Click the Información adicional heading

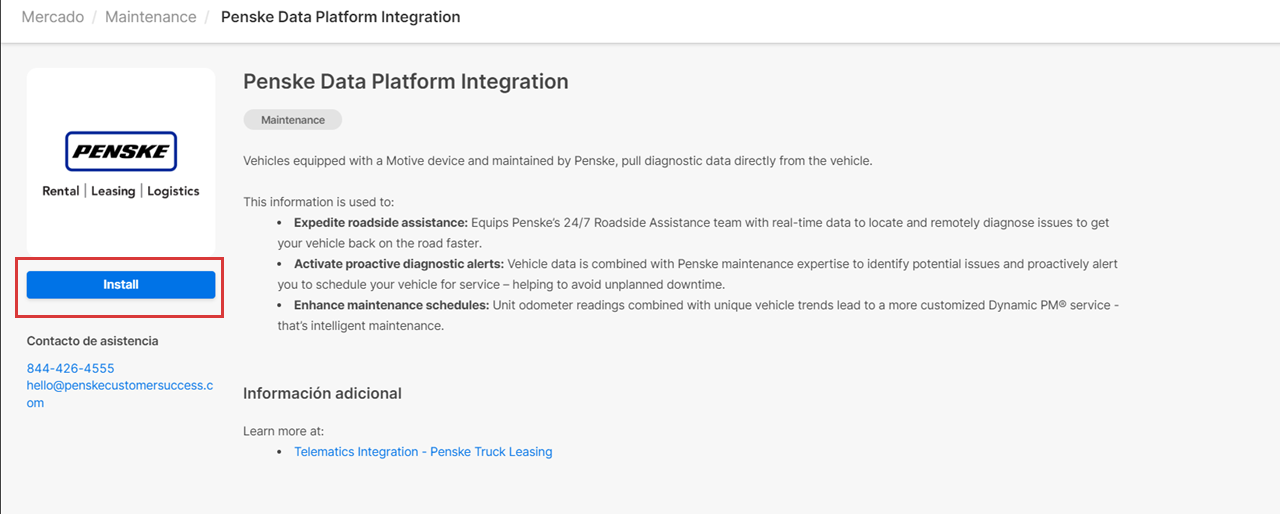pos(322,393)
